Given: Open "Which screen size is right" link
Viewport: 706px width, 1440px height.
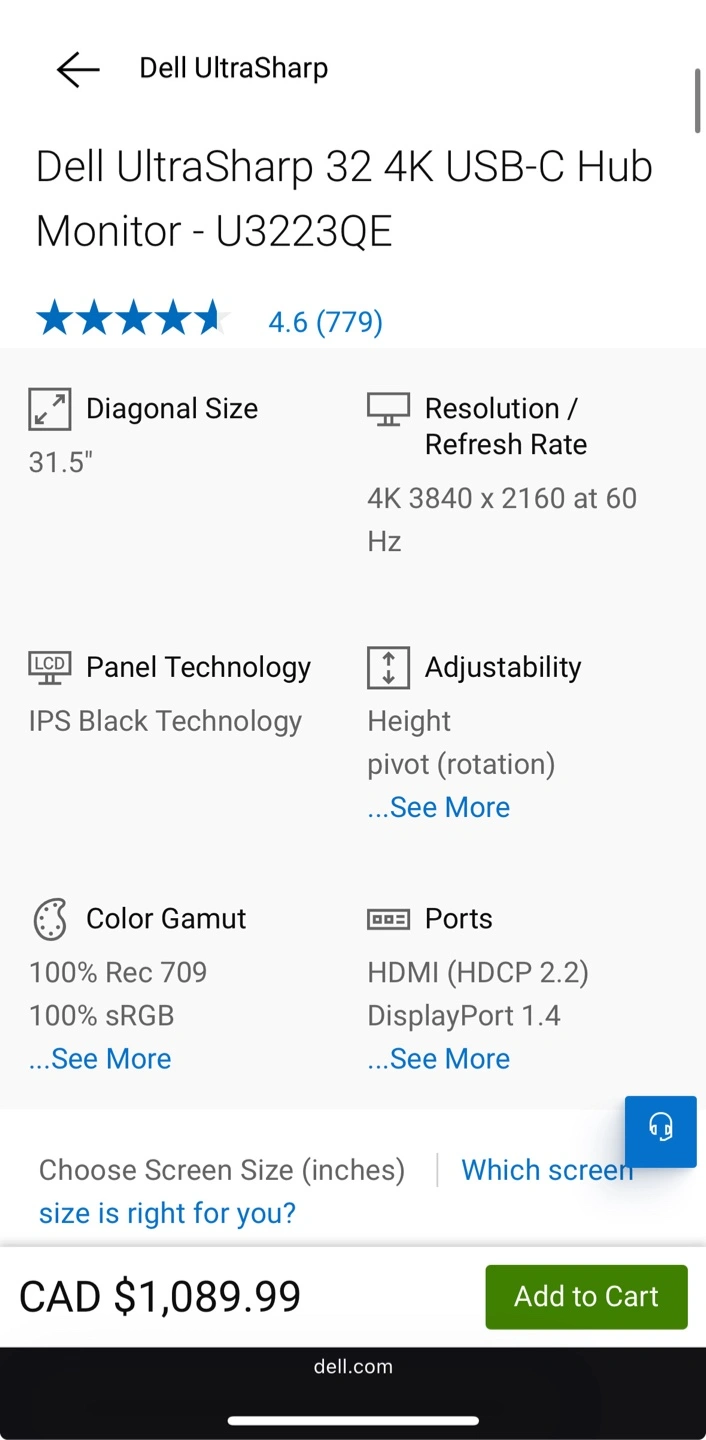Looking at the screenshot, I should click(x=167, y=1213).
